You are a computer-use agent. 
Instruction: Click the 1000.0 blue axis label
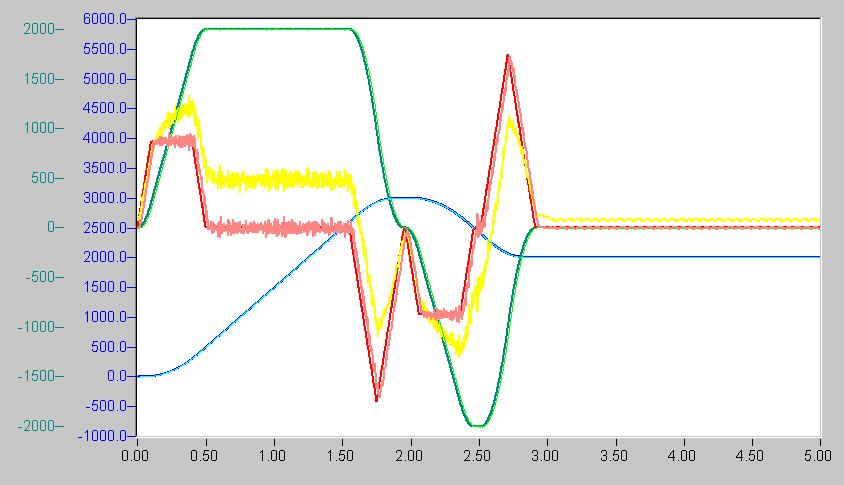pos(104,317)
